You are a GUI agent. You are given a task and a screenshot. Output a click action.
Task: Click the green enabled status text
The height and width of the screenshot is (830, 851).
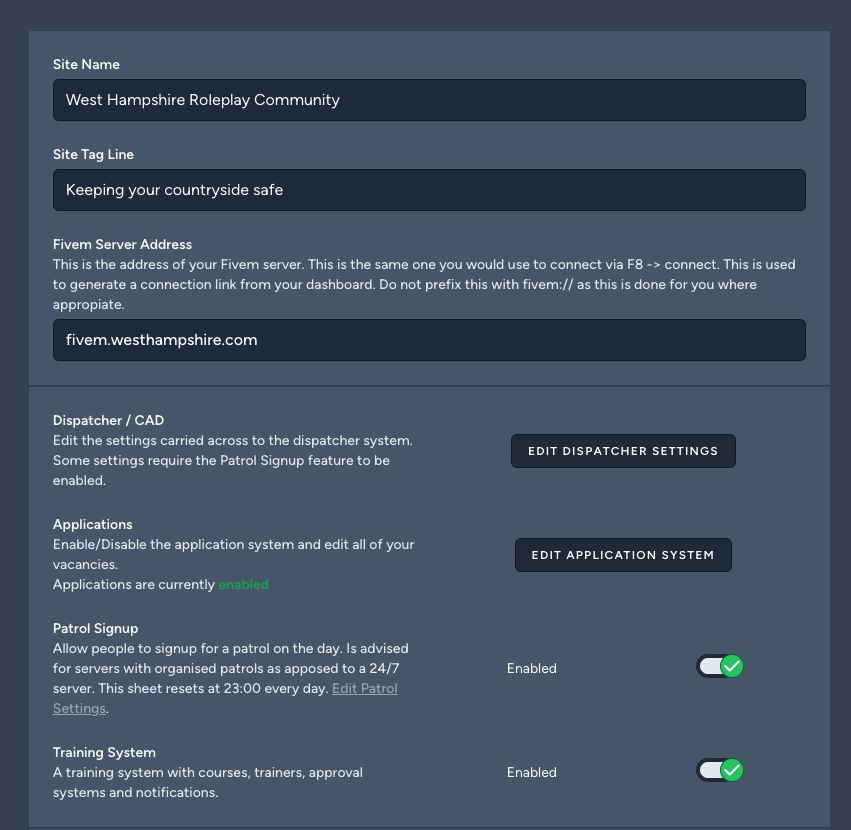pyautogui.click(x=243, y=584)
